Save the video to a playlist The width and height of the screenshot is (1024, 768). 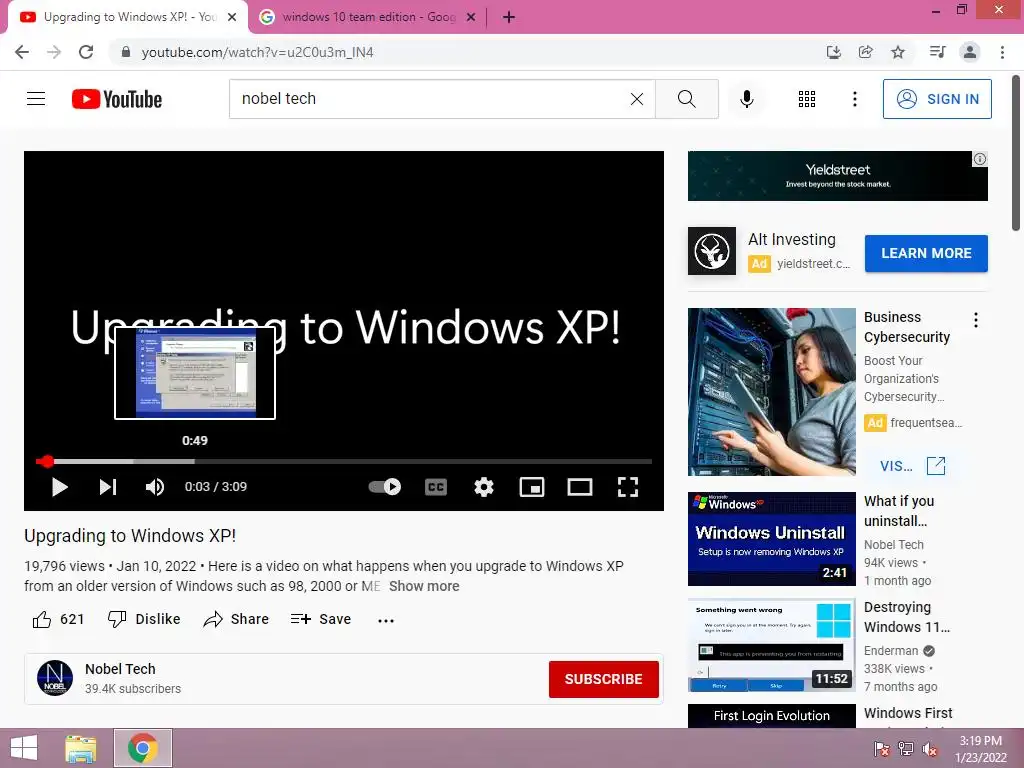pyautogui.click(x=321, y=619)
